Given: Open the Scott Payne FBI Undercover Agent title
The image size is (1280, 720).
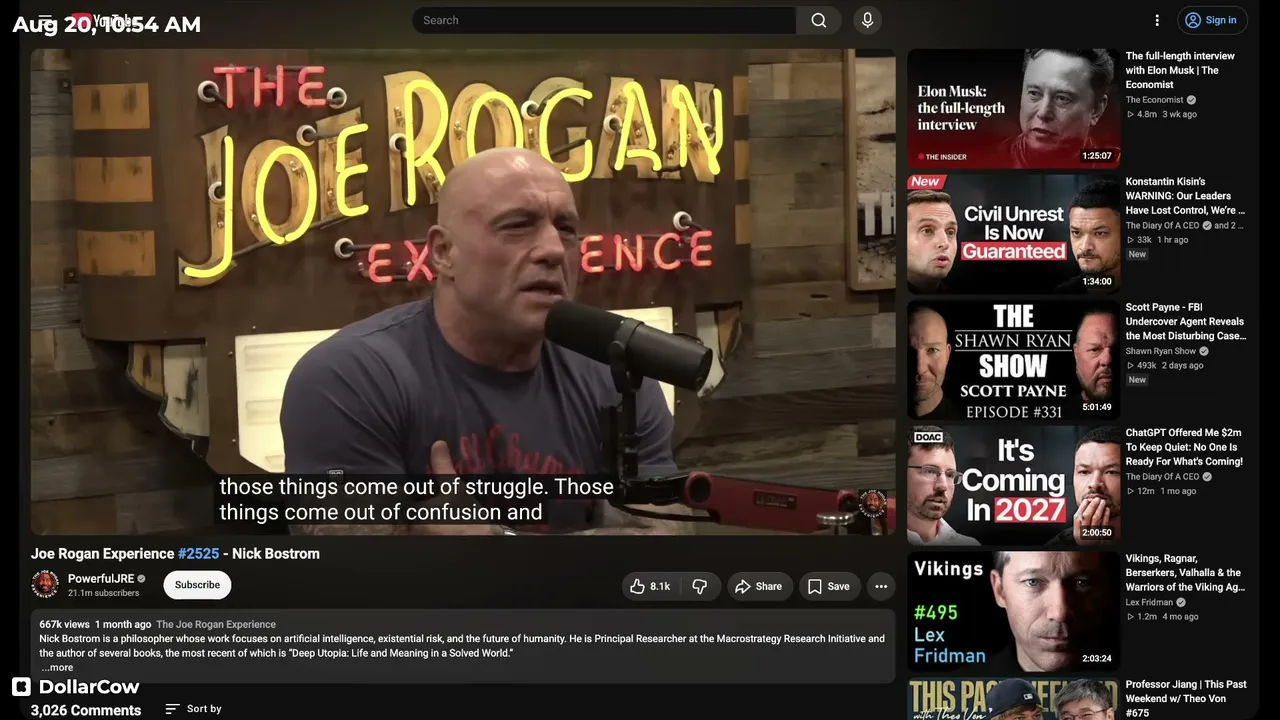Looking at the screenshot, I should click(1186, 322).
